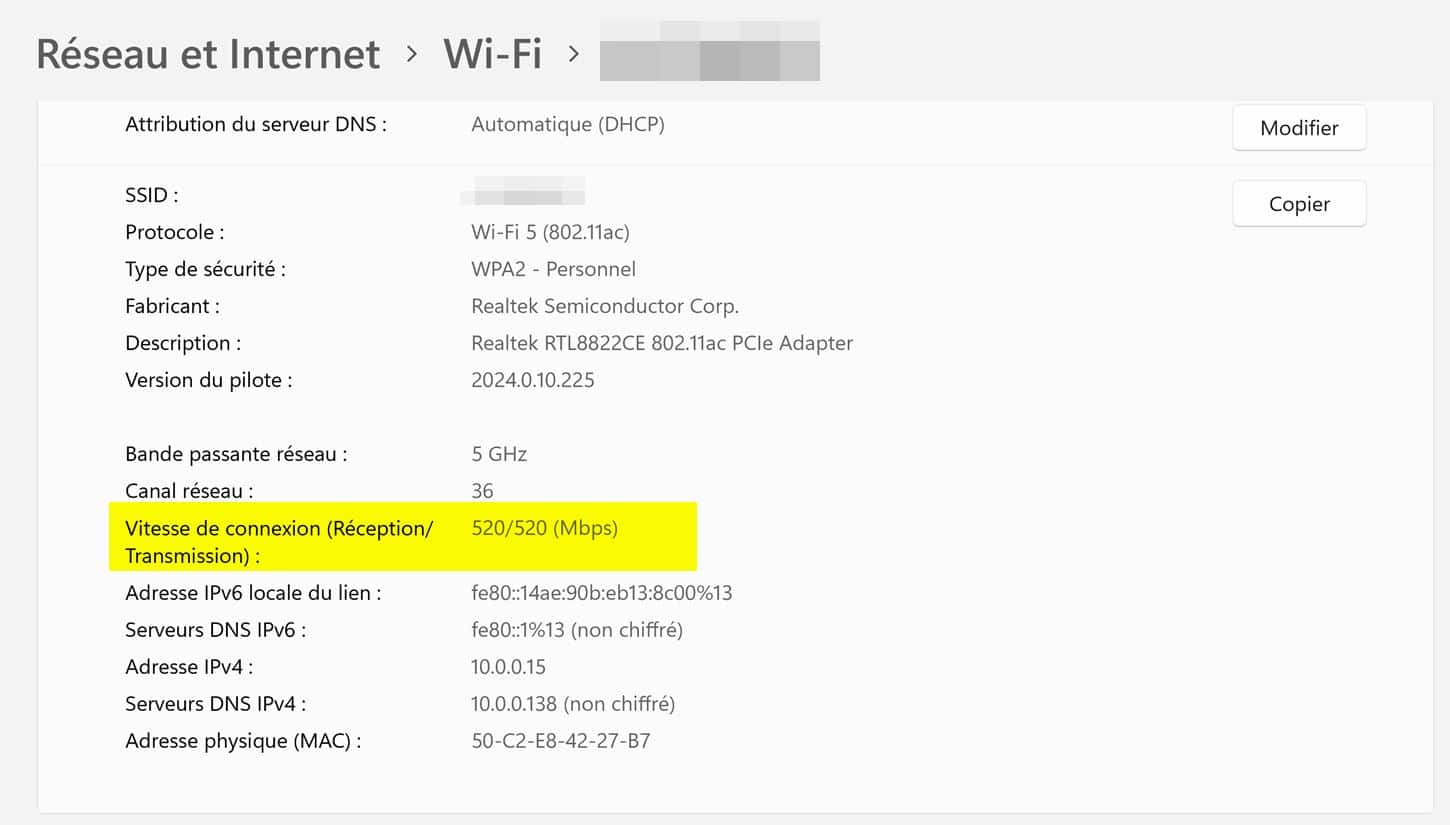Click the Modifier button for DNS attribution
The width and height of the screenshot is (1450, 825).
click(1299, 128)
